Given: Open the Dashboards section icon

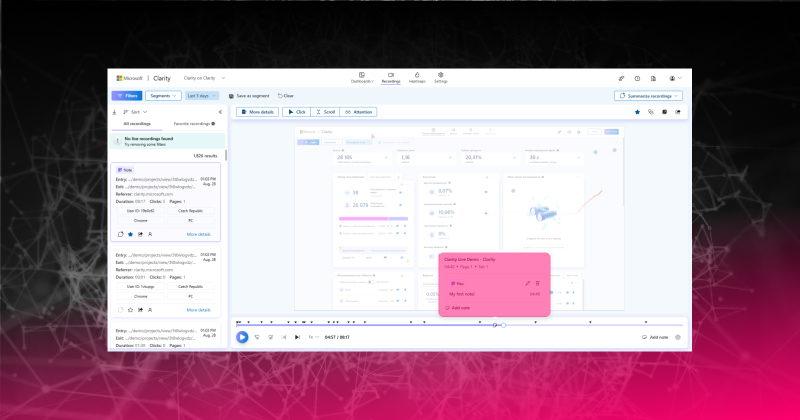Looking at the screenshot, I should [x=362, y=75].
